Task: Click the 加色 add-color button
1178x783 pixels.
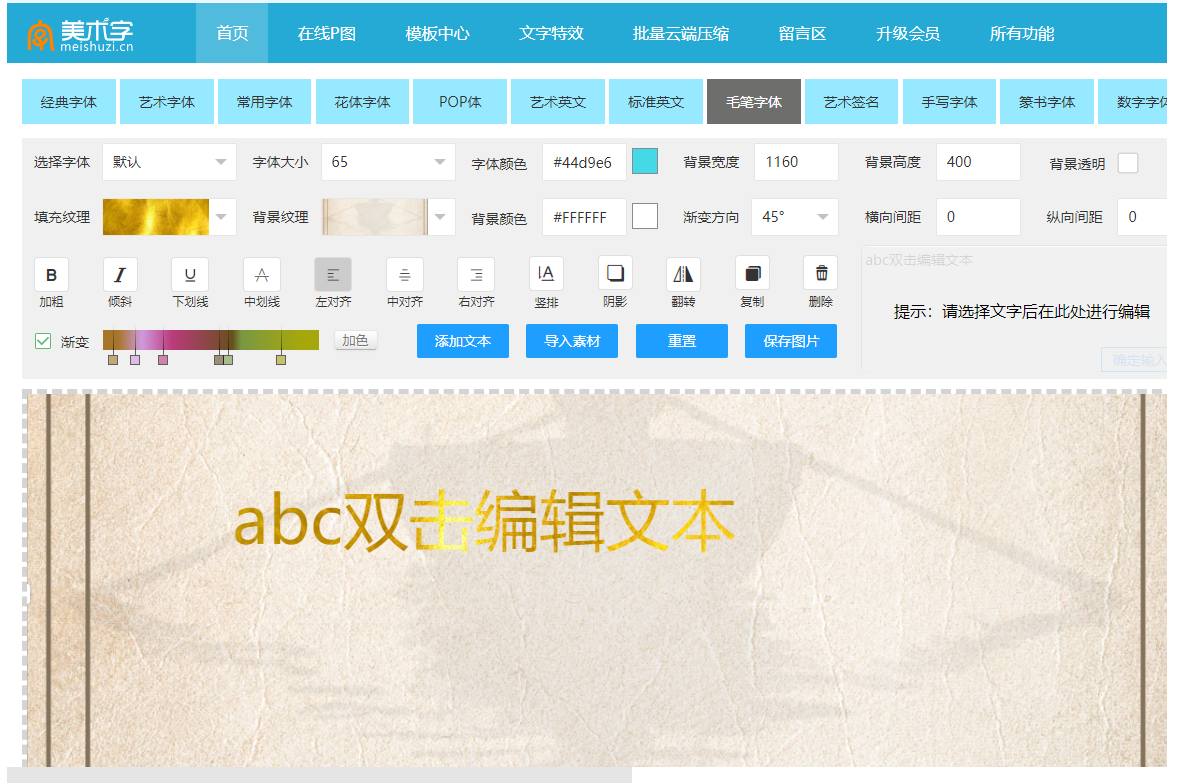Action: click(x=355, y=340)
